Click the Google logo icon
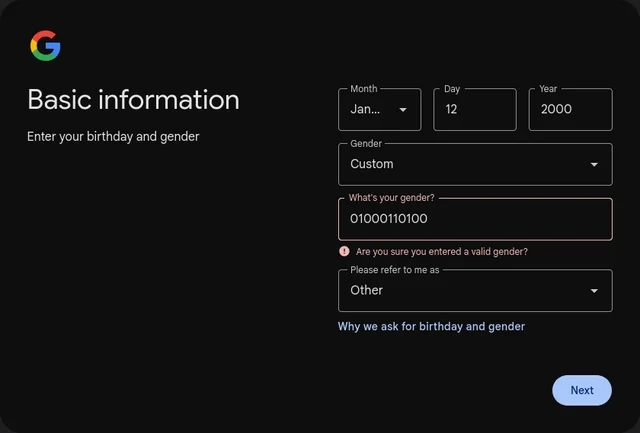 tap(45, 46)
